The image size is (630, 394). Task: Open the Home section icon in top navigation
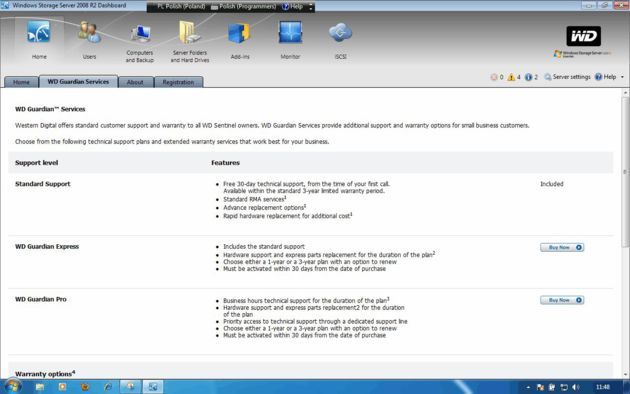click(x=39, y=39)
